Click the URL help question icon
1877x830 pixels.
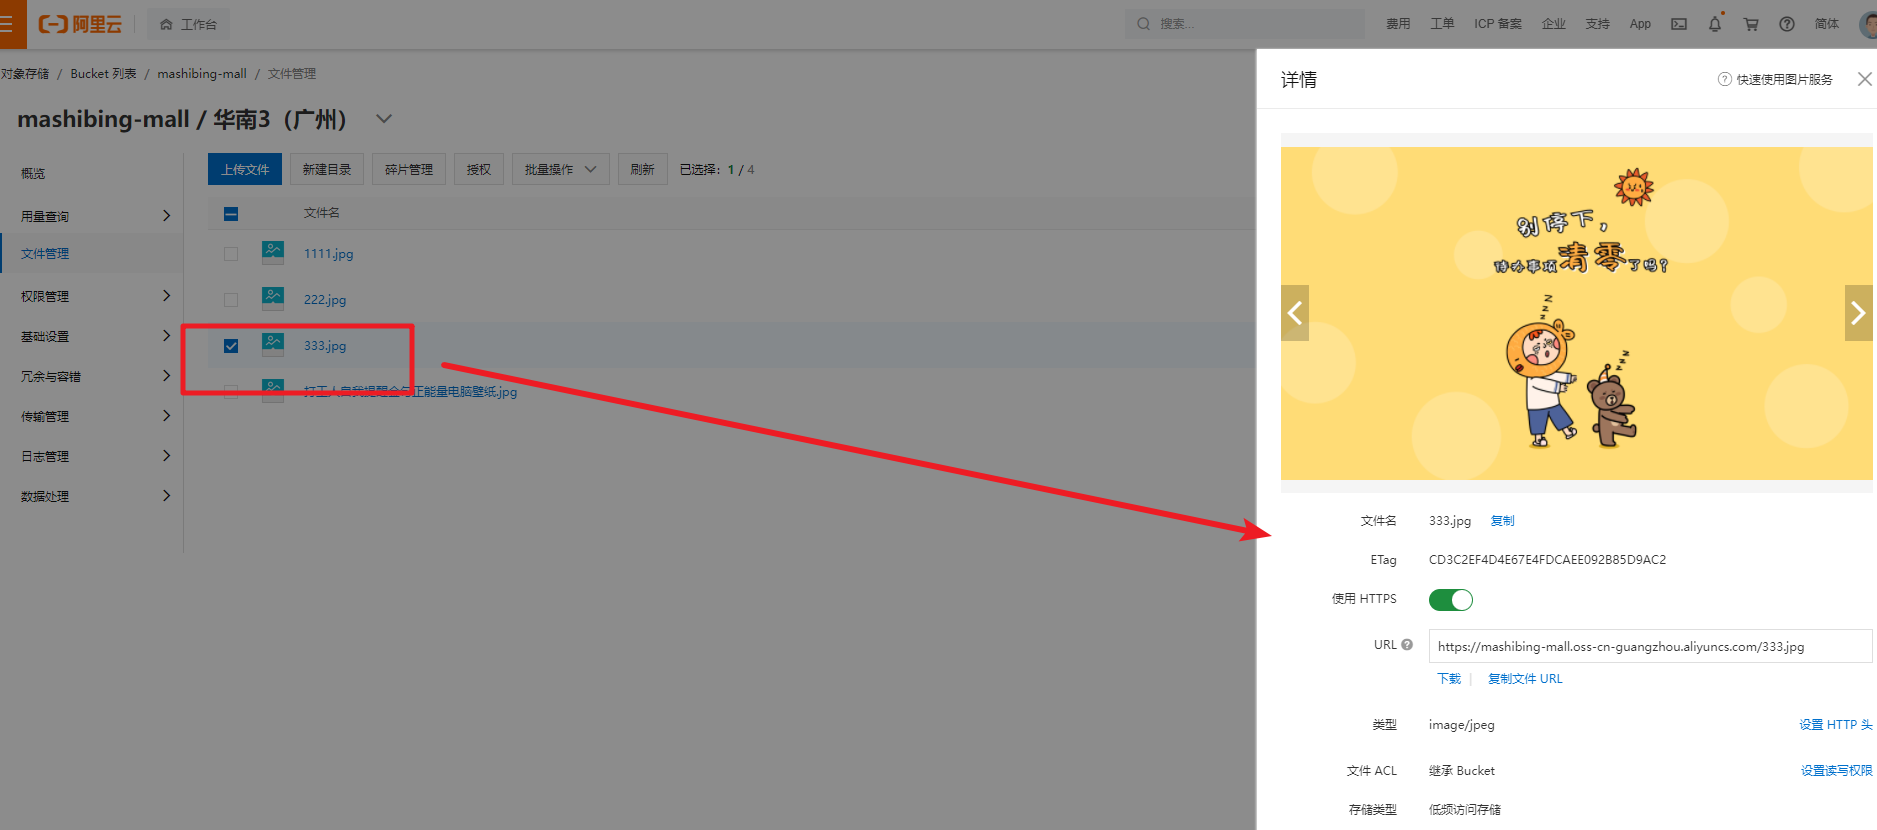click(1407, 645)
